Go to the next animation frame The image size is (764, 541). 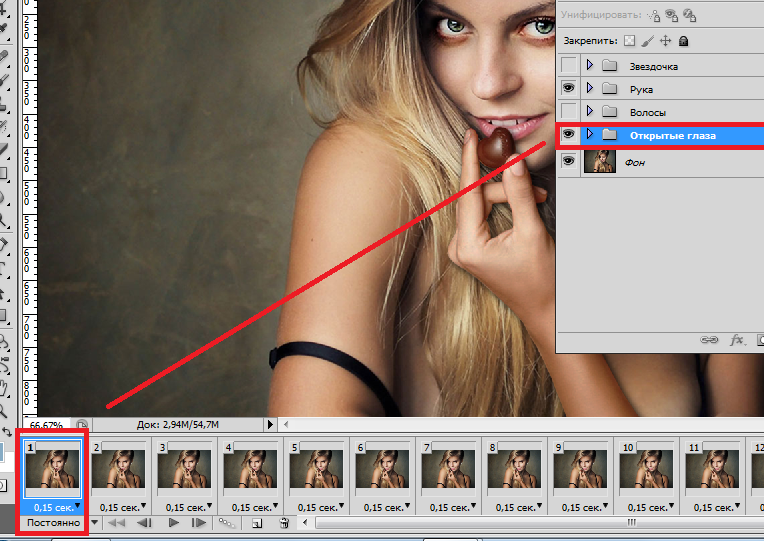click(199, 523)
